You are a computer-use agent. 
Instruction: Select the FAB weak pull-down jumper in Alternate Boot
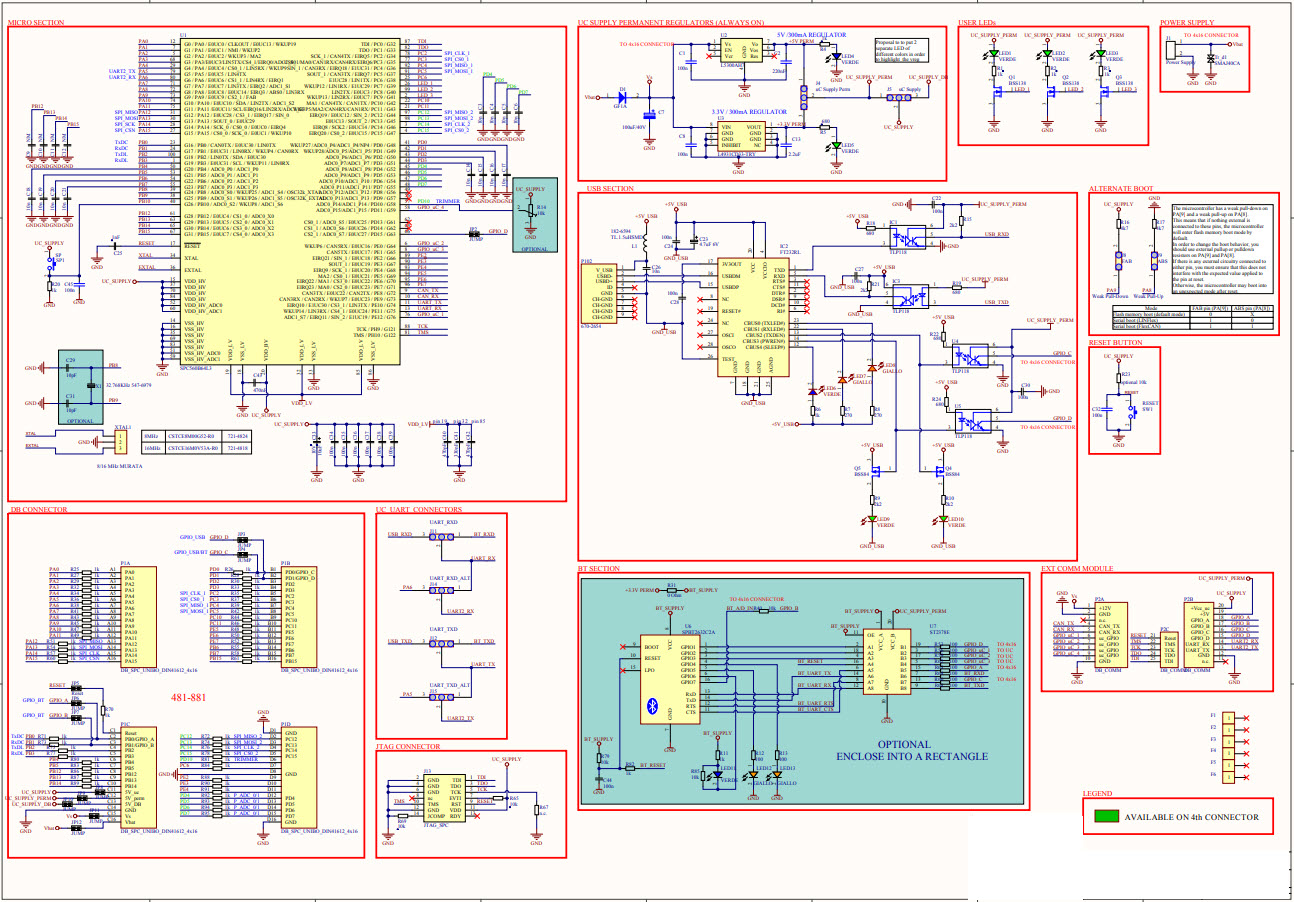click(1118, 260)
